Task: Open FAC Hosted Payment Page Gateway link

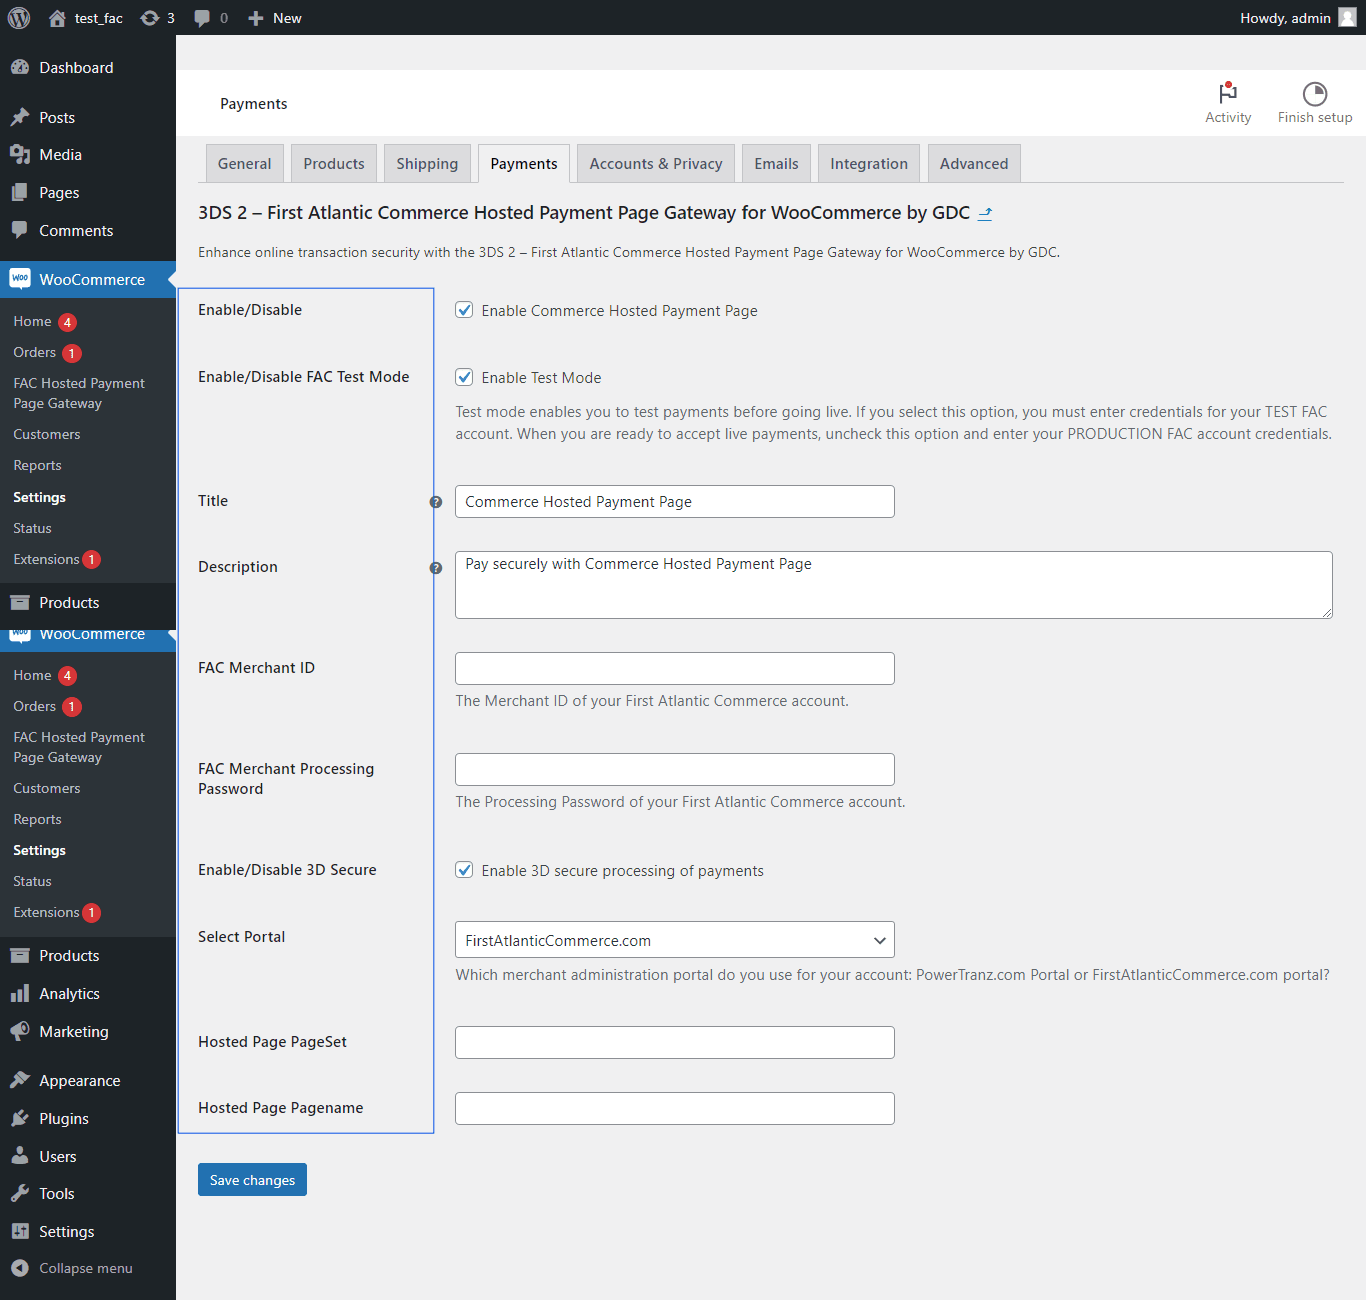Action: pos(78,392)
